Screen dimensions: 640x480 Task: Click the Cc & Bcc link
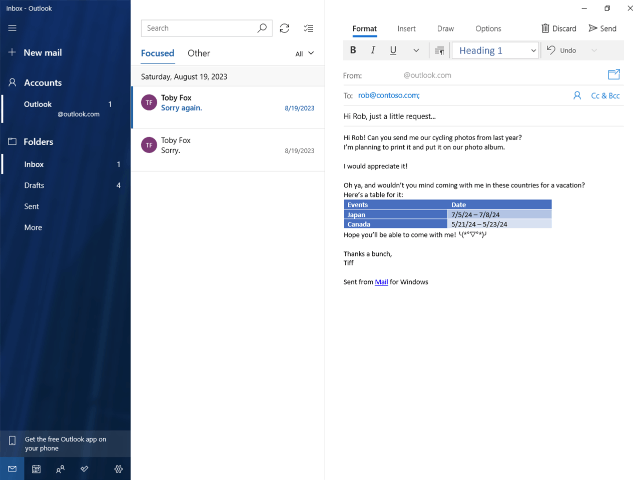coord(605,96)
